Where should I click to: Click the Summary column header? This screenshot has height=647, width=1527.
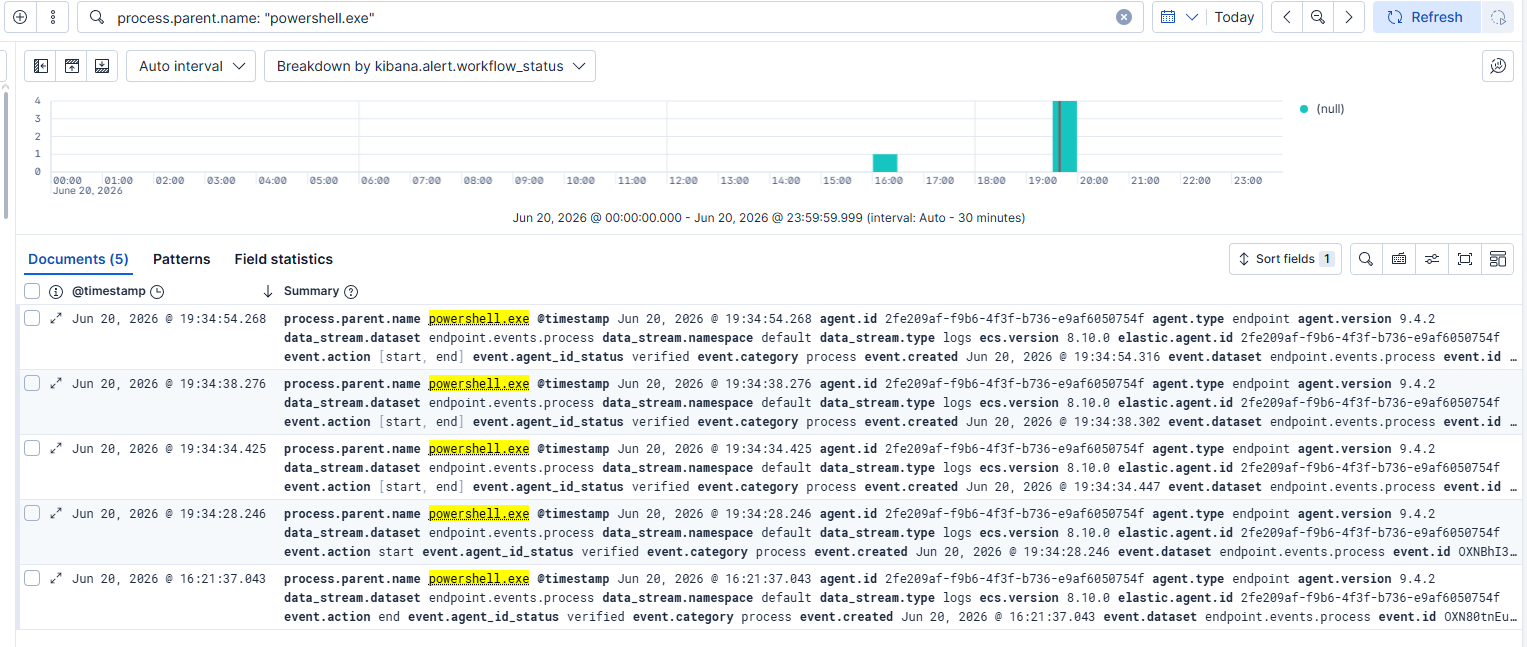(311, 291)
